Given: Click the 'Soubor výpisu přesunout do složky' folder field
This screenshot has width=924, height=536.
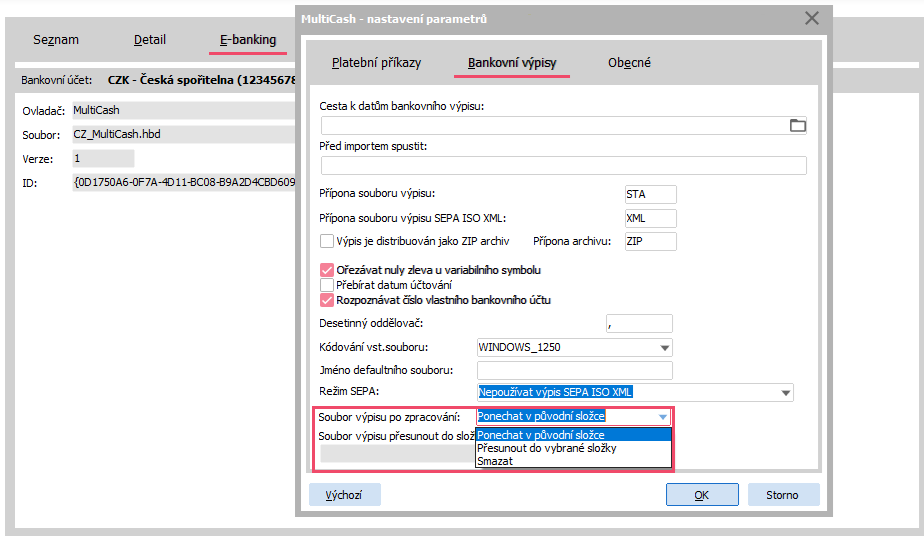Looking at the screenshot, I should pyautogui.click(x=398, y=453).
